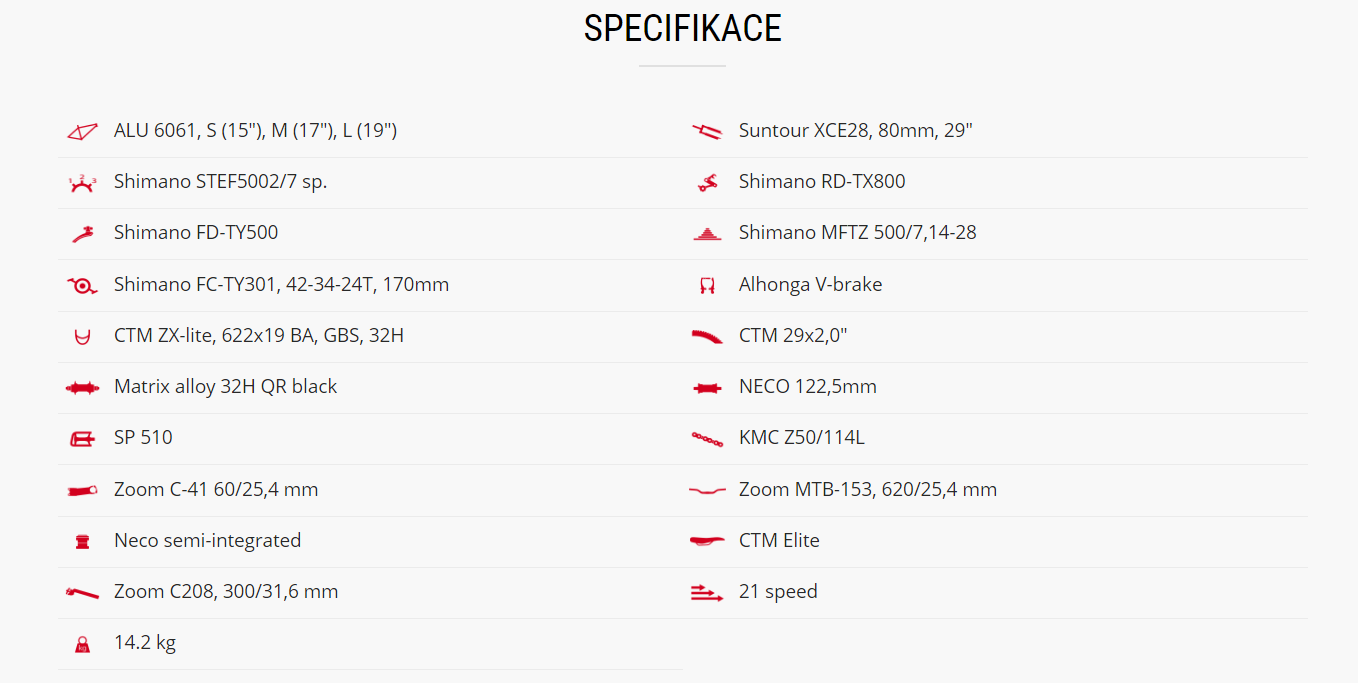Click the saddle icon beside CTM Elite
This screenshot has height=683, width=1358.
click(707, 541)
